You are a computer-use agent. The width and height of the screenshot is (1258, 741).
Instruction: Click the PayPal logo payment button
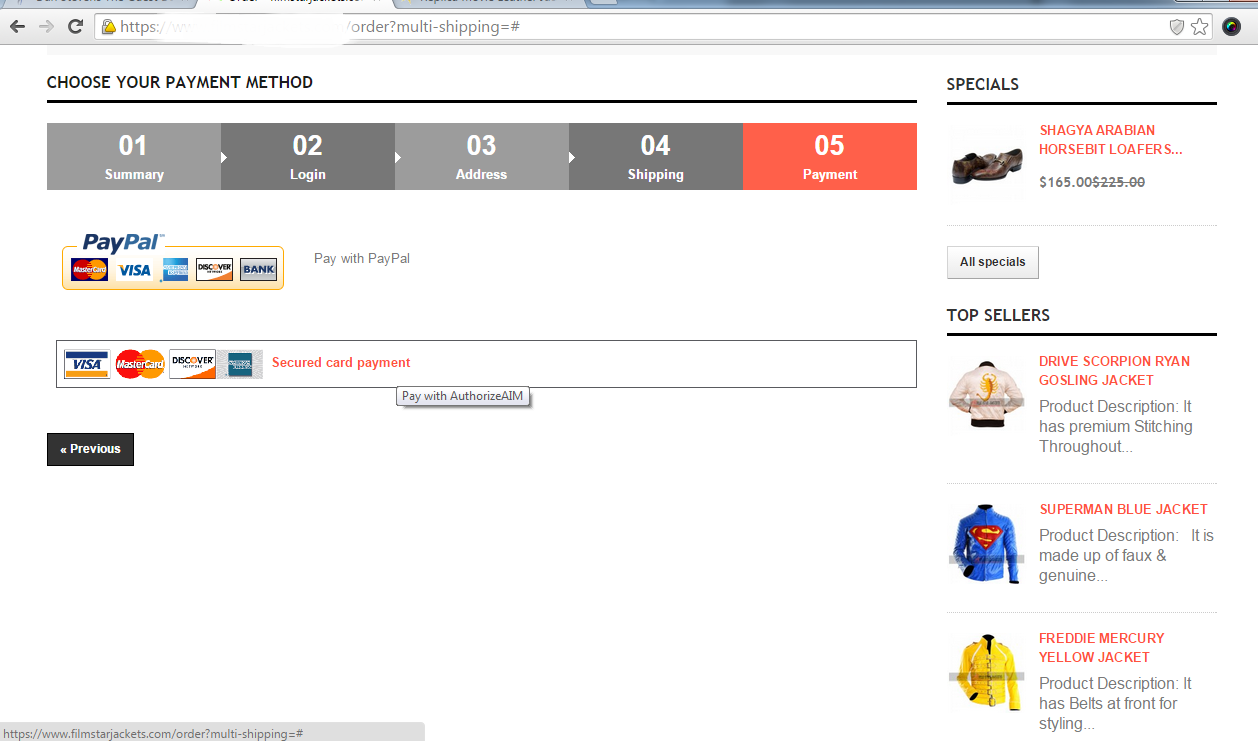coord(173,261)
